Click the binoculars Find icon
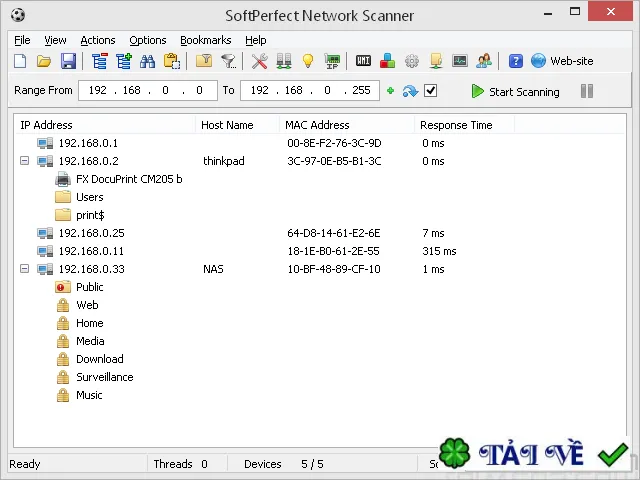The width and height of the screenshot is (640, 480). click(x=147, y=61)
